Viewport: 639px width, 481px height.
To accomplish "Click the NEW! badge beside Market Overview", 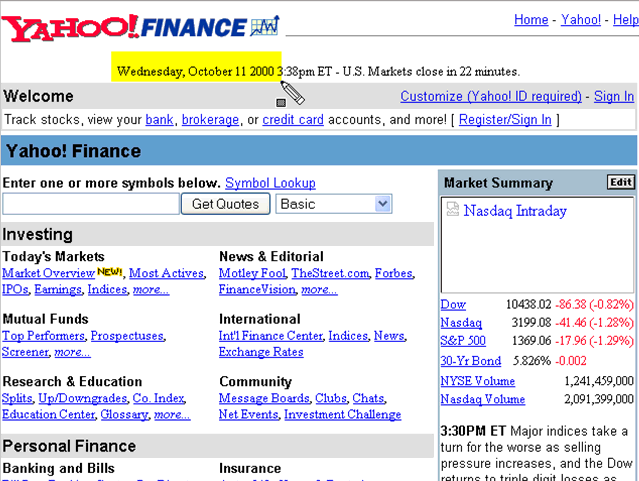I will pos(110,272).
